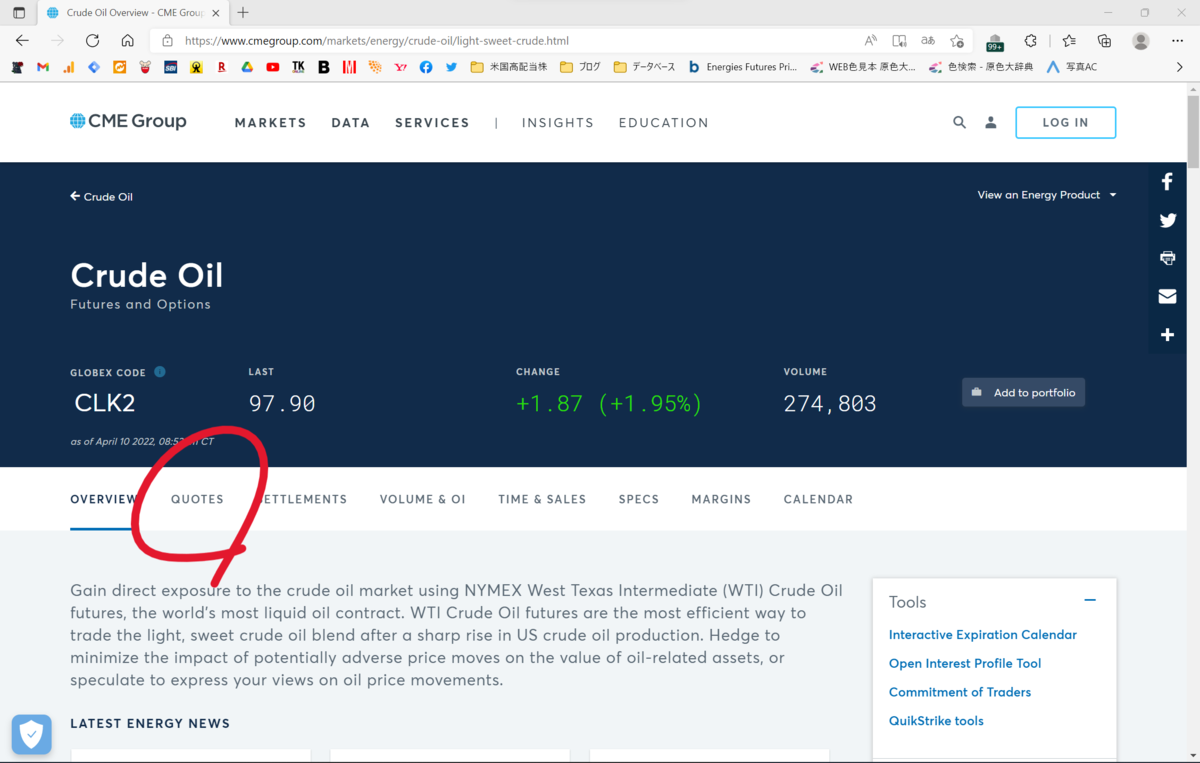Viewport: 1200px width, 763px height.
Task: Switch to the QUOTES tab
Action: 197,499
